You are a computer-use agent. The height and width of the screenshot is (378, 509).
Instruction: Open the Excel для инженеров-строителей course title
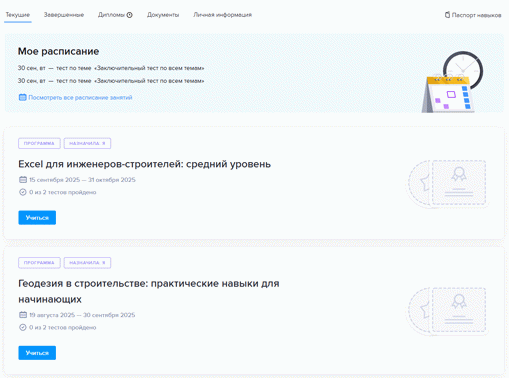(x=144, y=164)
